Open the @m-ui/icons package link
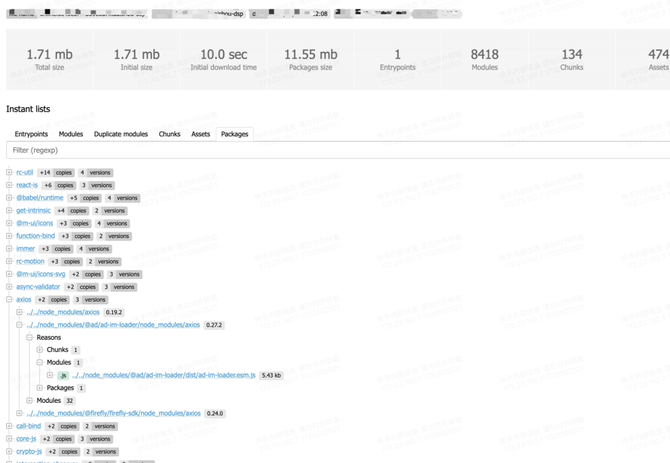The height and width of the screenshot is (463, 670). [x=35, y=223]
